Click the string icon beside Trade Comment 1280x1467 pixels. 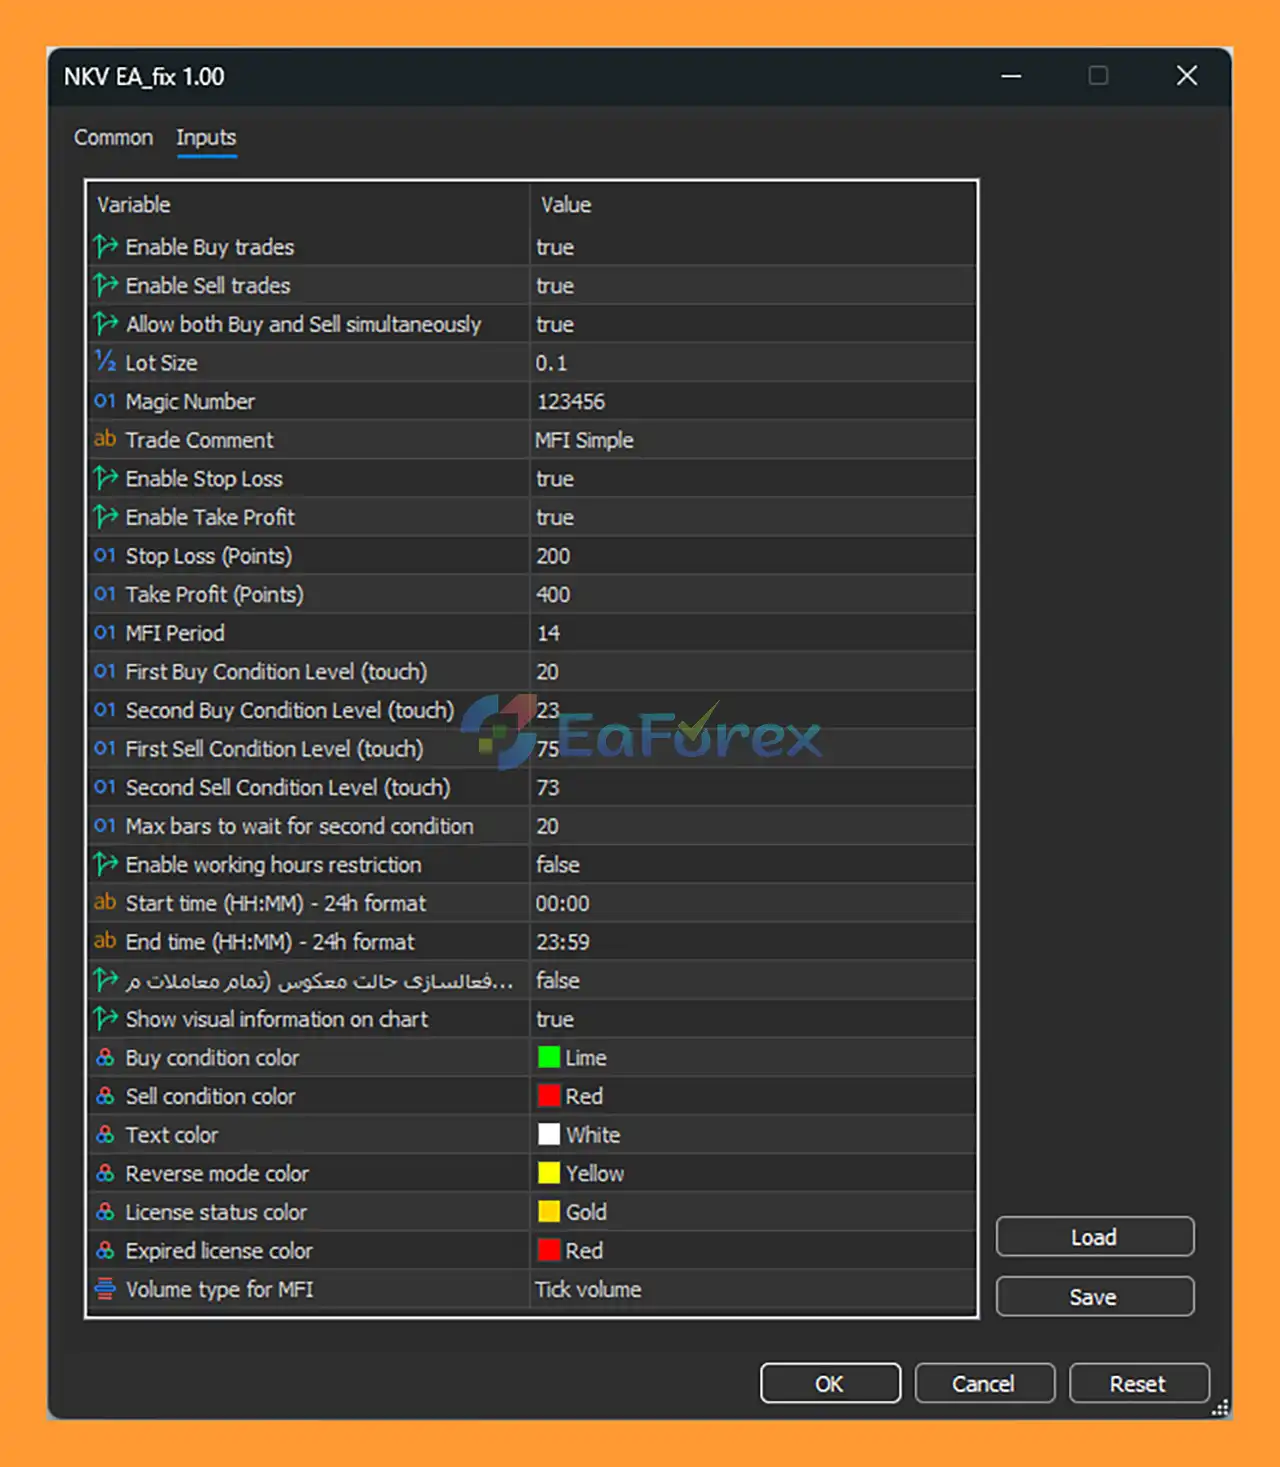click(x=105, y=439)
